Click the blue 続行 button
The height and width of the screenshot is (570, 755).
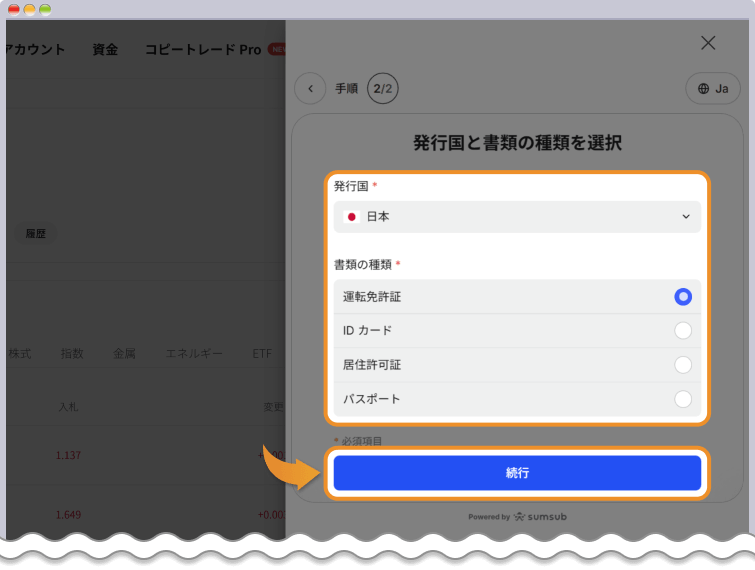pyautogui.click(x=517, y=473)
